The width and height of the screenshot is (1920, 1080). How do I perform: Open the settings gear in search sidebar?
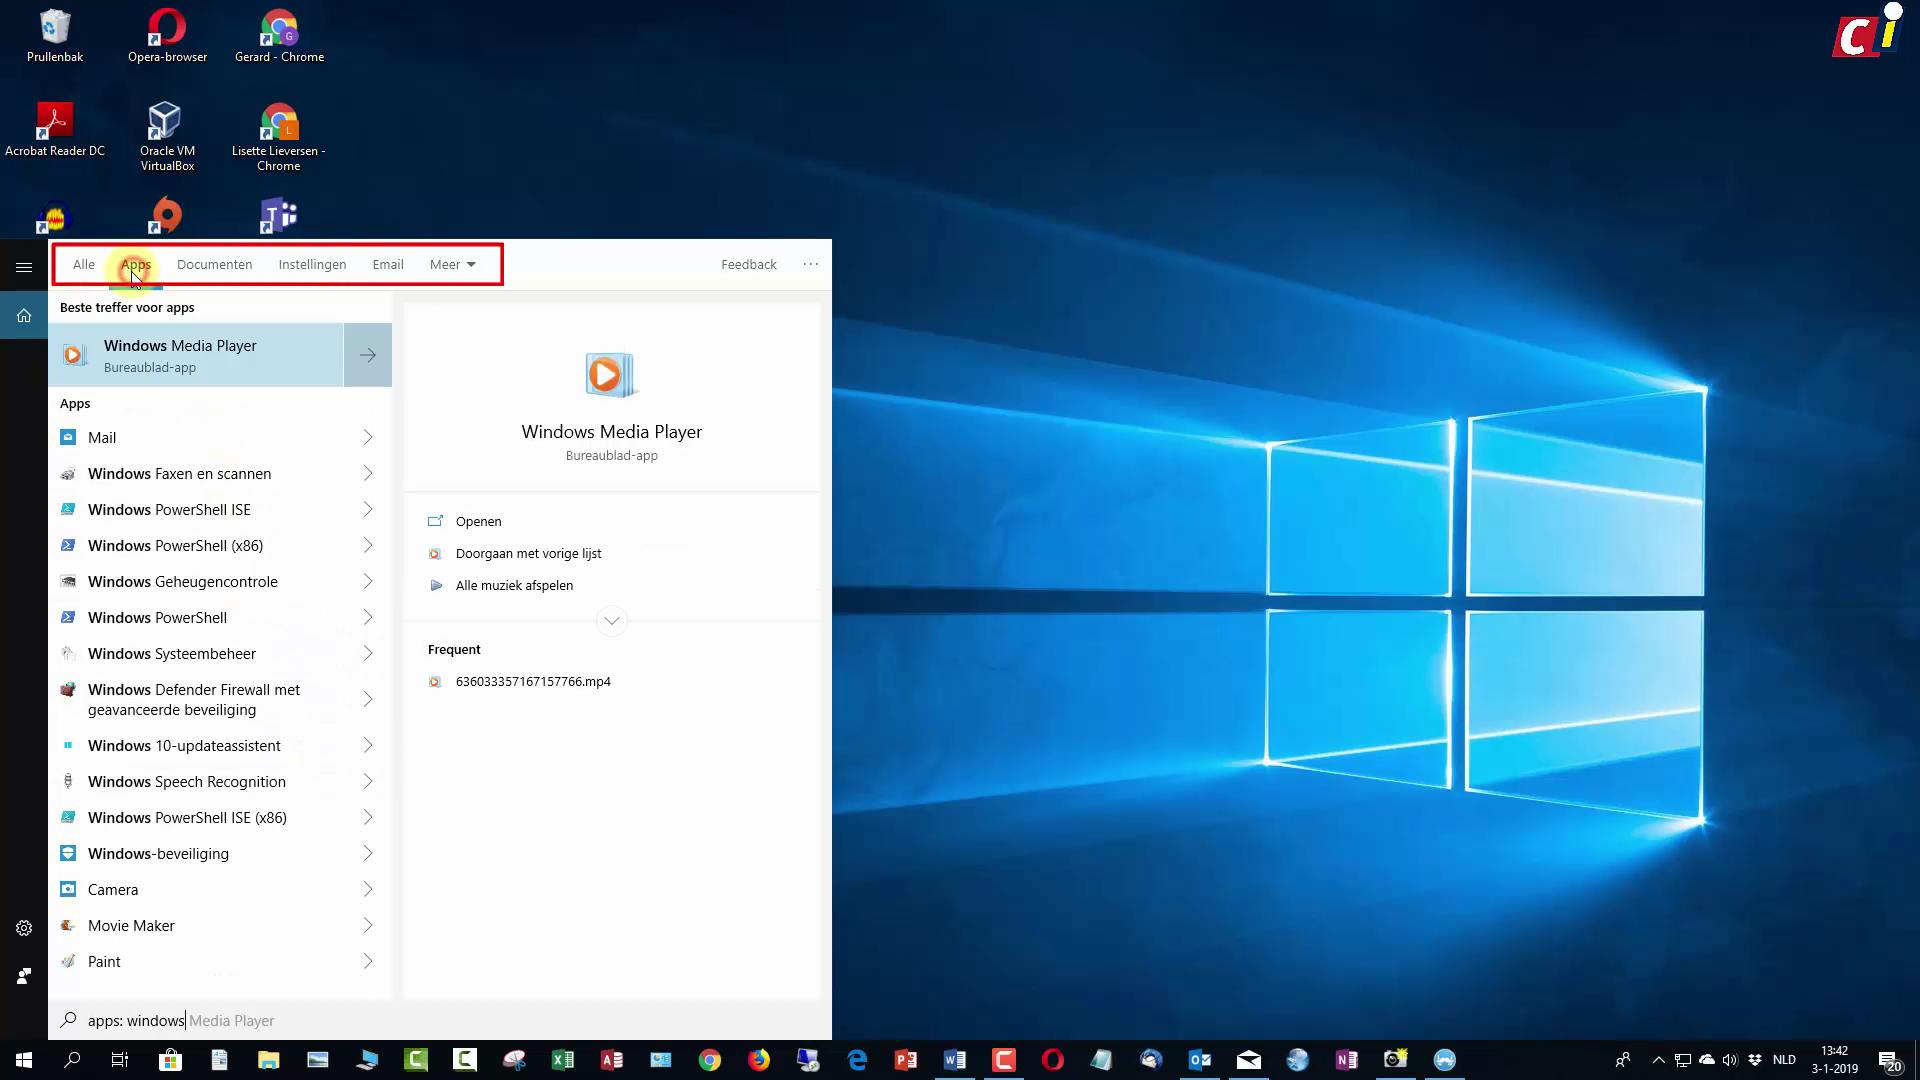24,928
